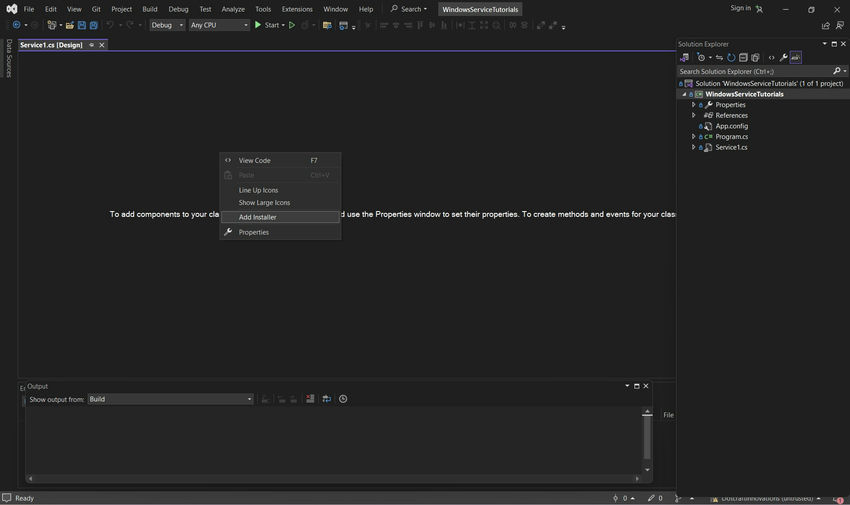Image resolution: width=850 pixels, height=505 pixels.
Task: Save the current file with the disk icon
Action: [x=82, y=25]
